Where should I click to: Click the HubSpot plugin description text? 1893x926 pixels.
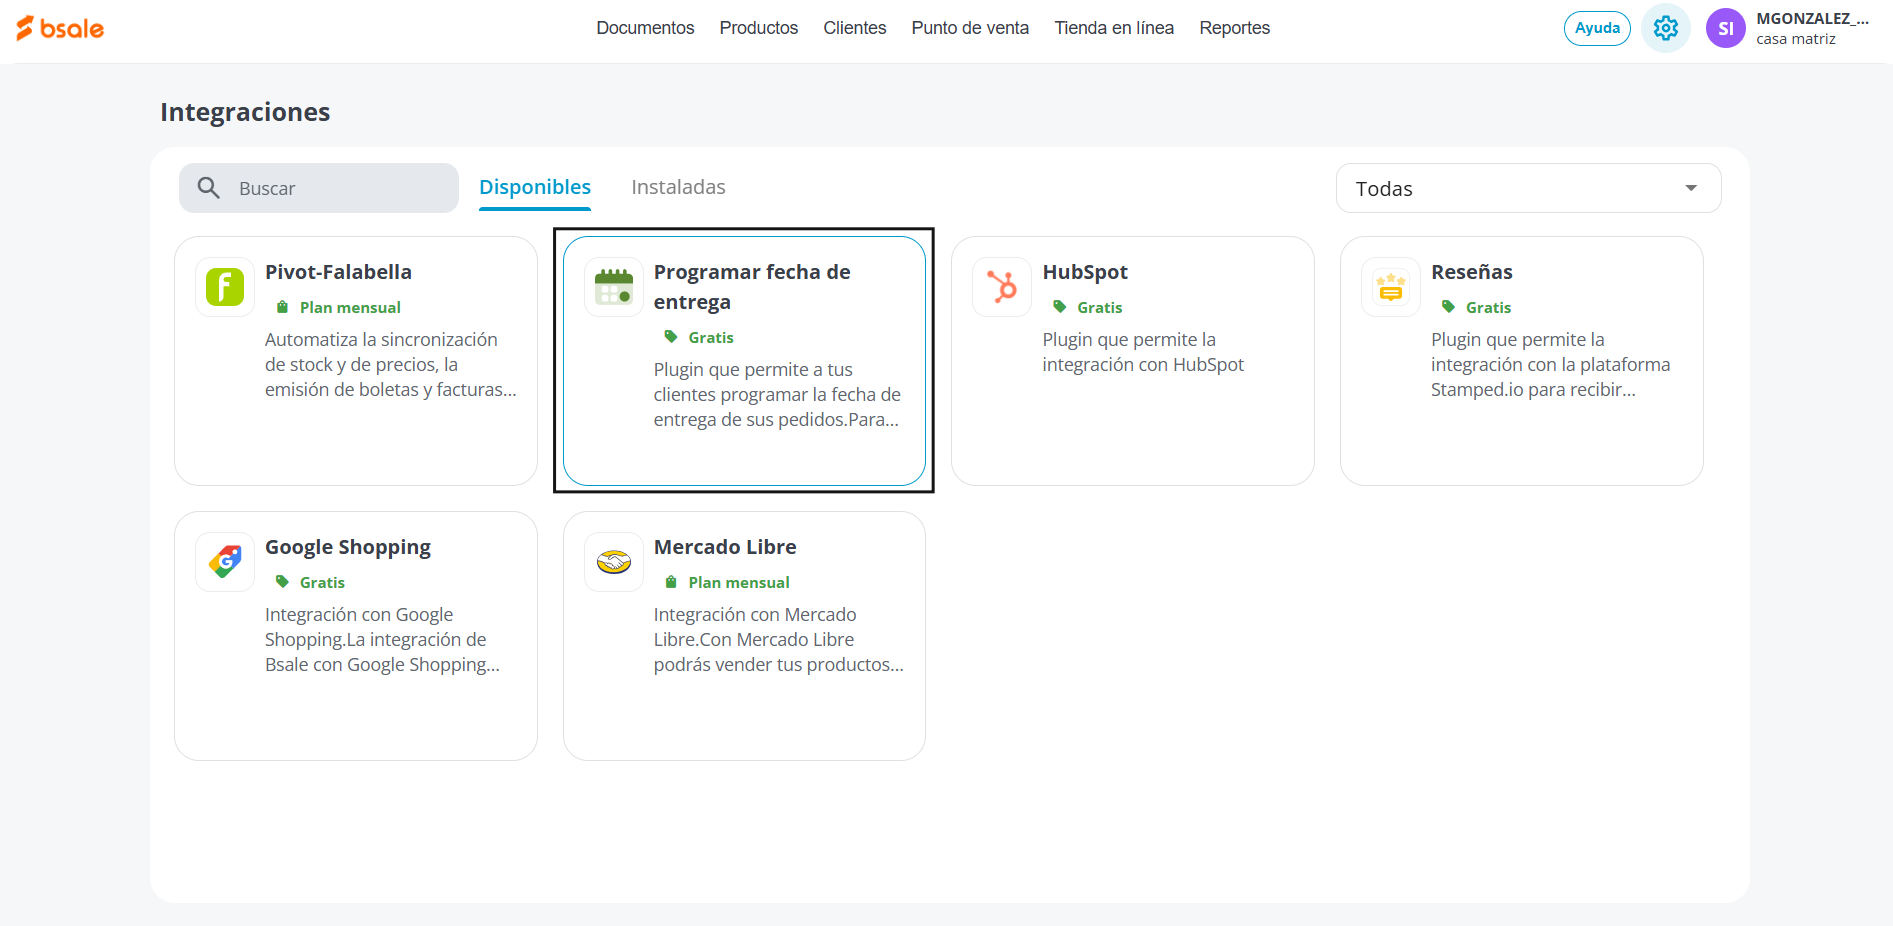click(1143, 352)
